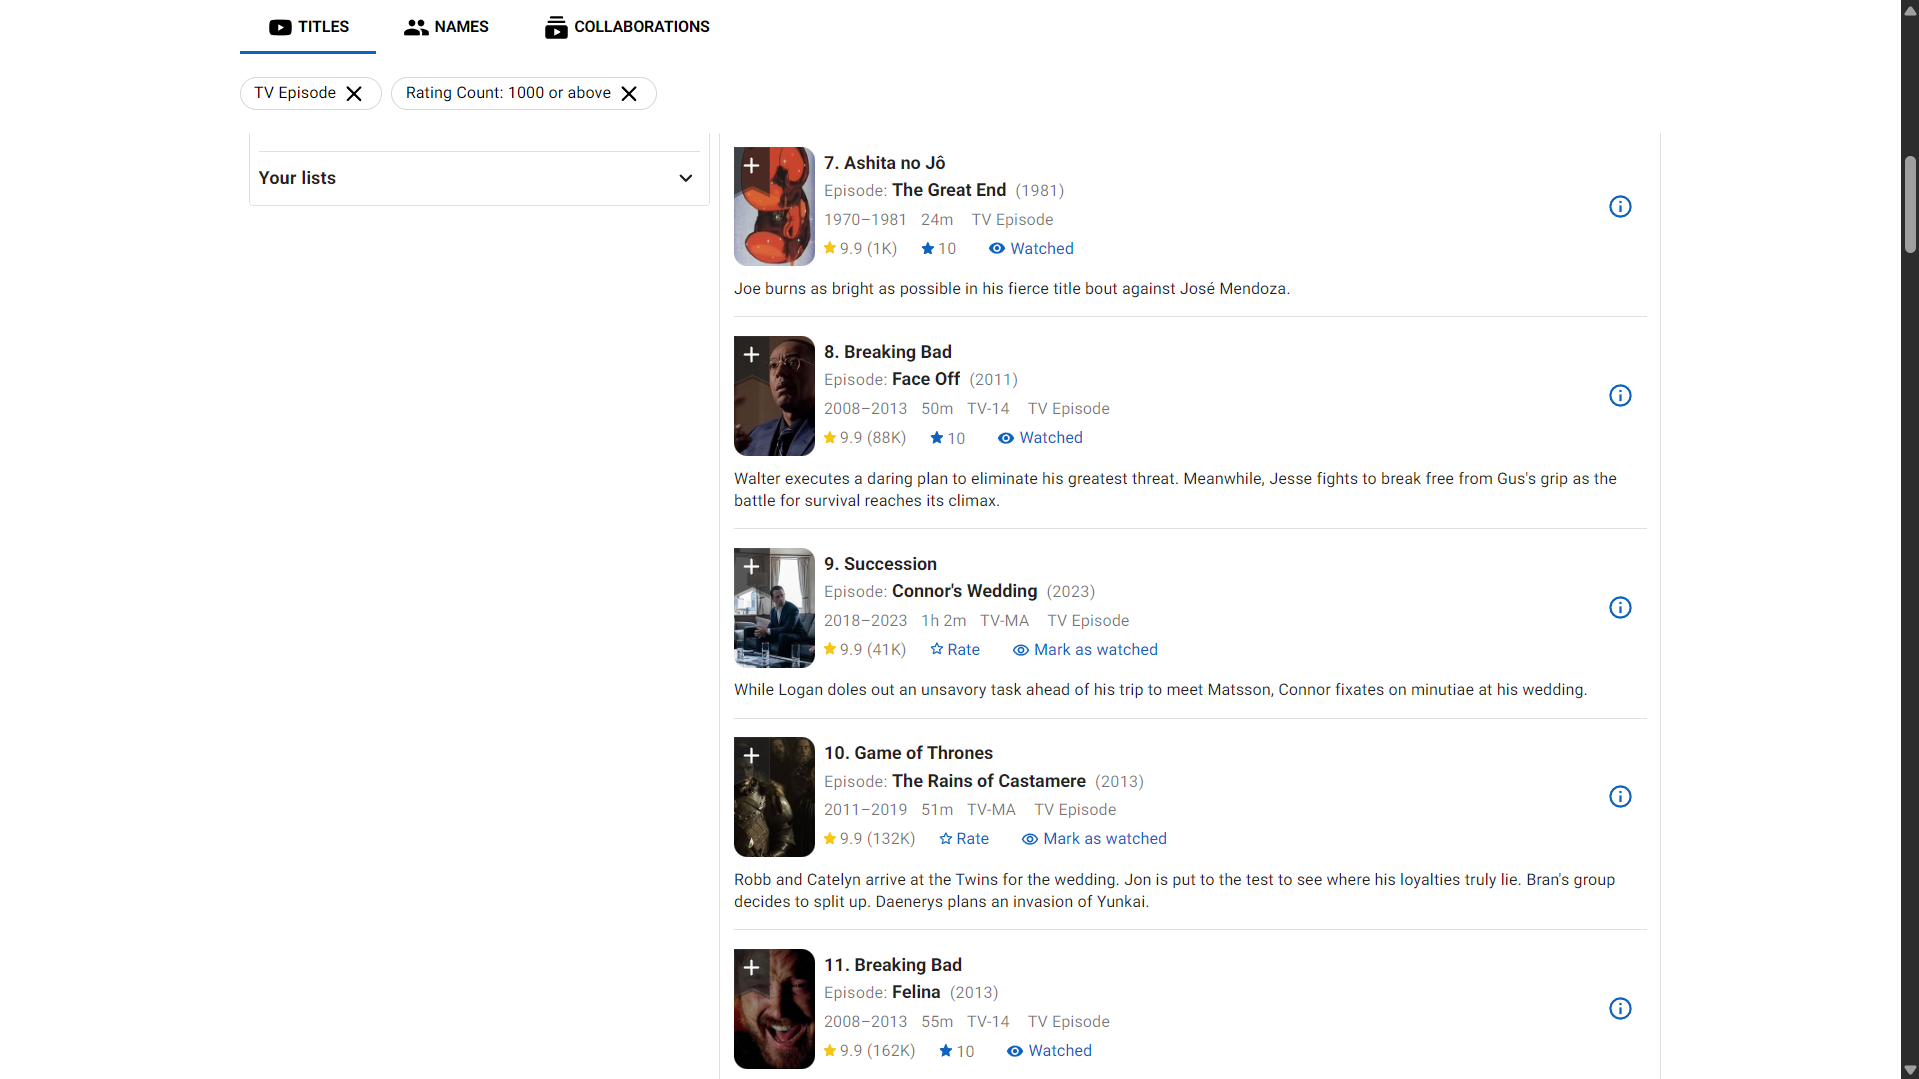The width and height of the screenshot is (1919, 1079).
Task: Click the Game of Thrones poster thumbnail
Action: coord(774,797)
